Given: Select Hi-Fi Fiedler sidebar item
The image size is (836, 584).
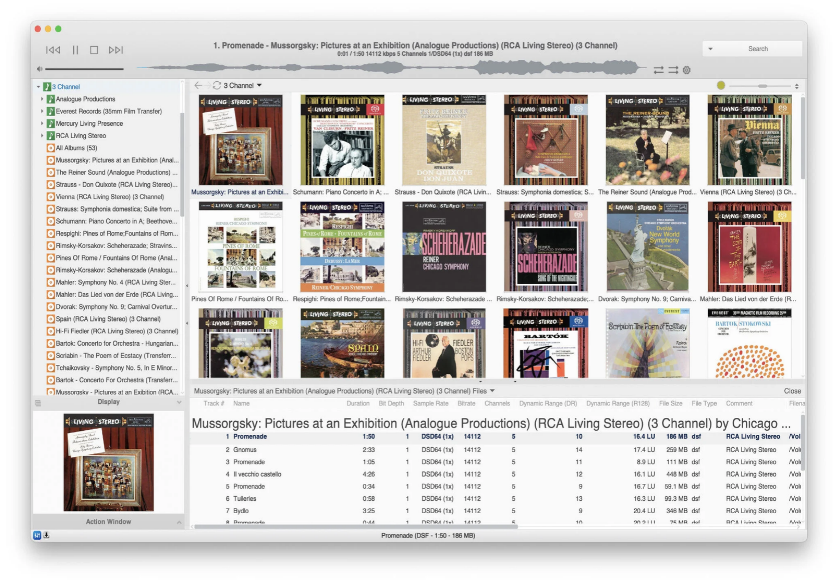Looking at the screenshot, I should tap(112, 331).
